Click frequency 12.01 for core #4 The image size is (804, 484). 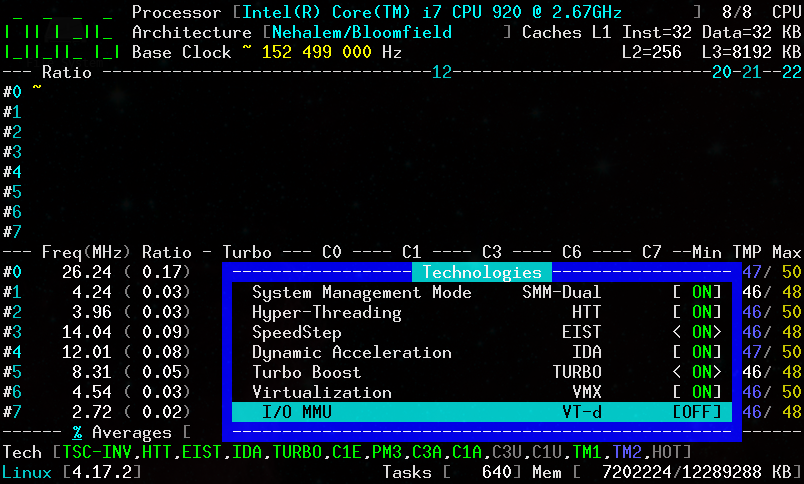87,352
